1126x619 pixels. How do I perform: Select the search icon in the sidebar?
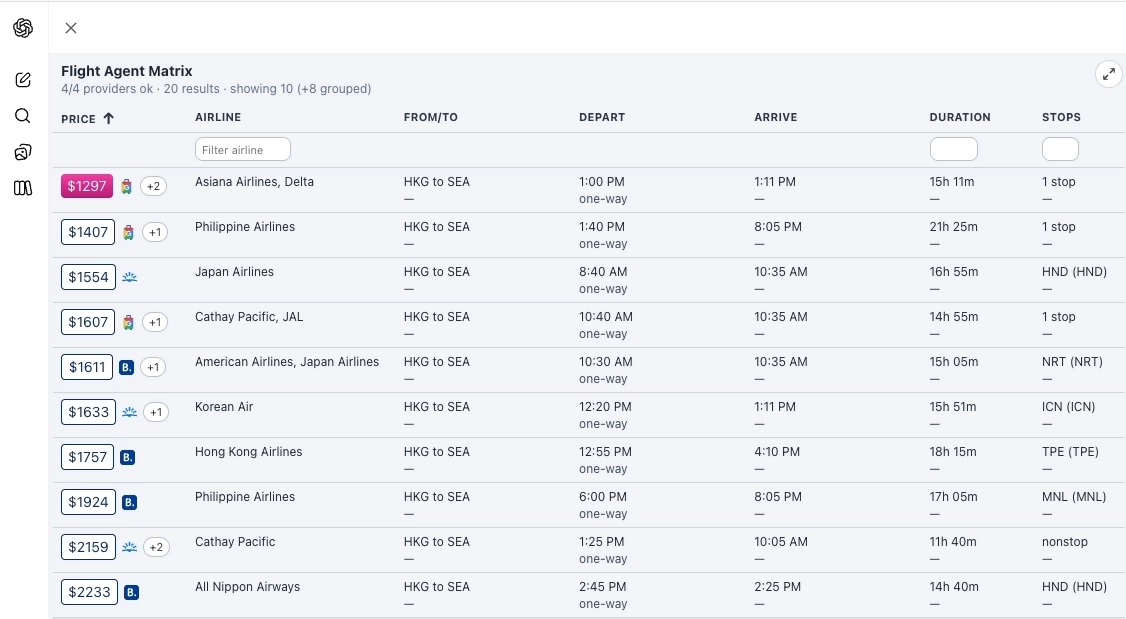[22, 116]
